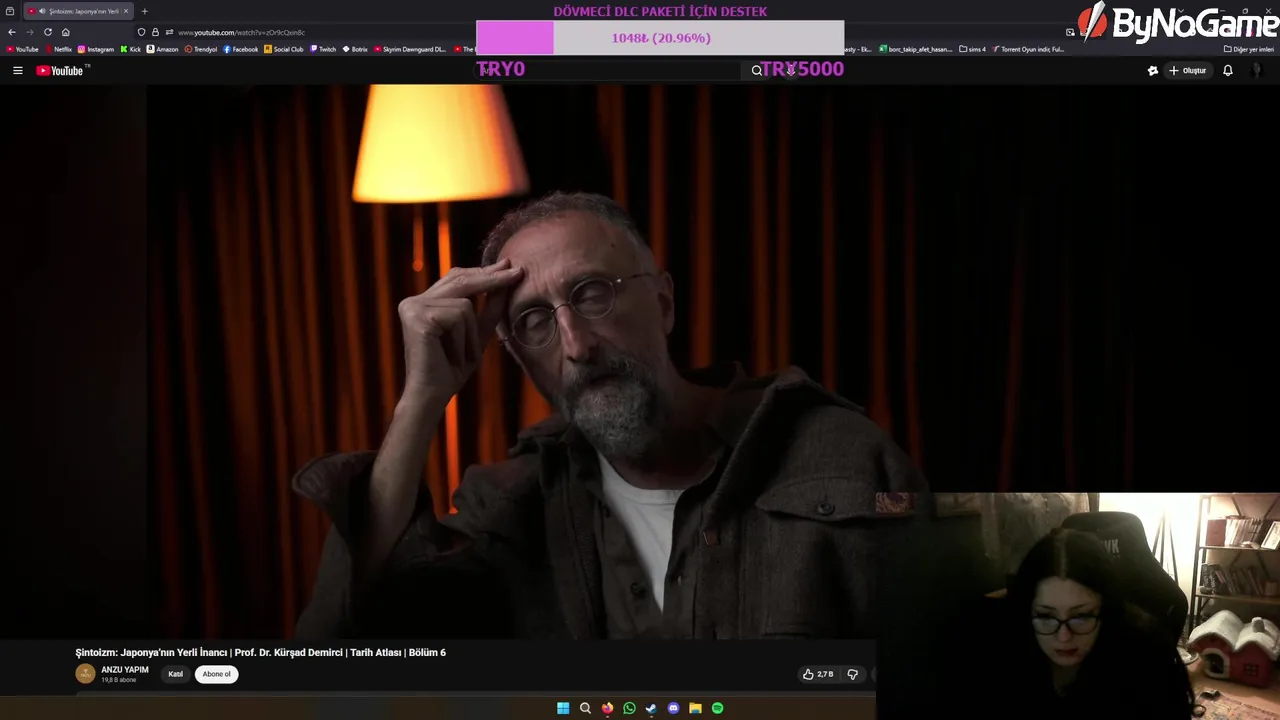The height and width of the screenshot is (720, 1280).
Task: Open Botrix bookmark
Action: click(x=356, y=49)
